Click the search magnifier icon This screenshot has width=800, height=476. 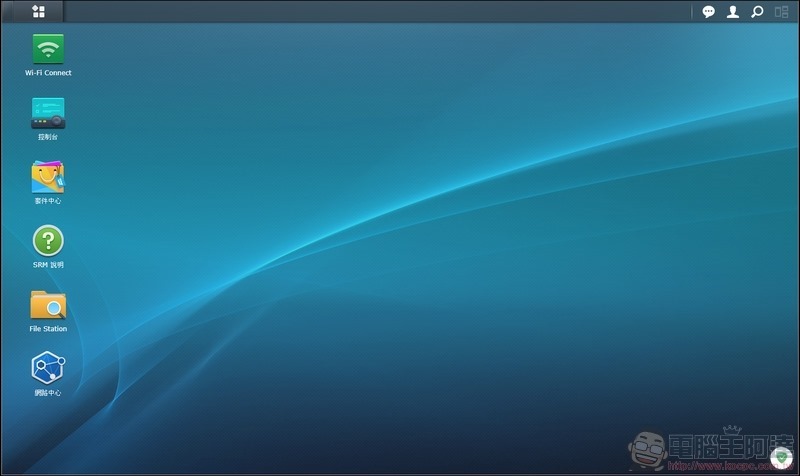757,12
